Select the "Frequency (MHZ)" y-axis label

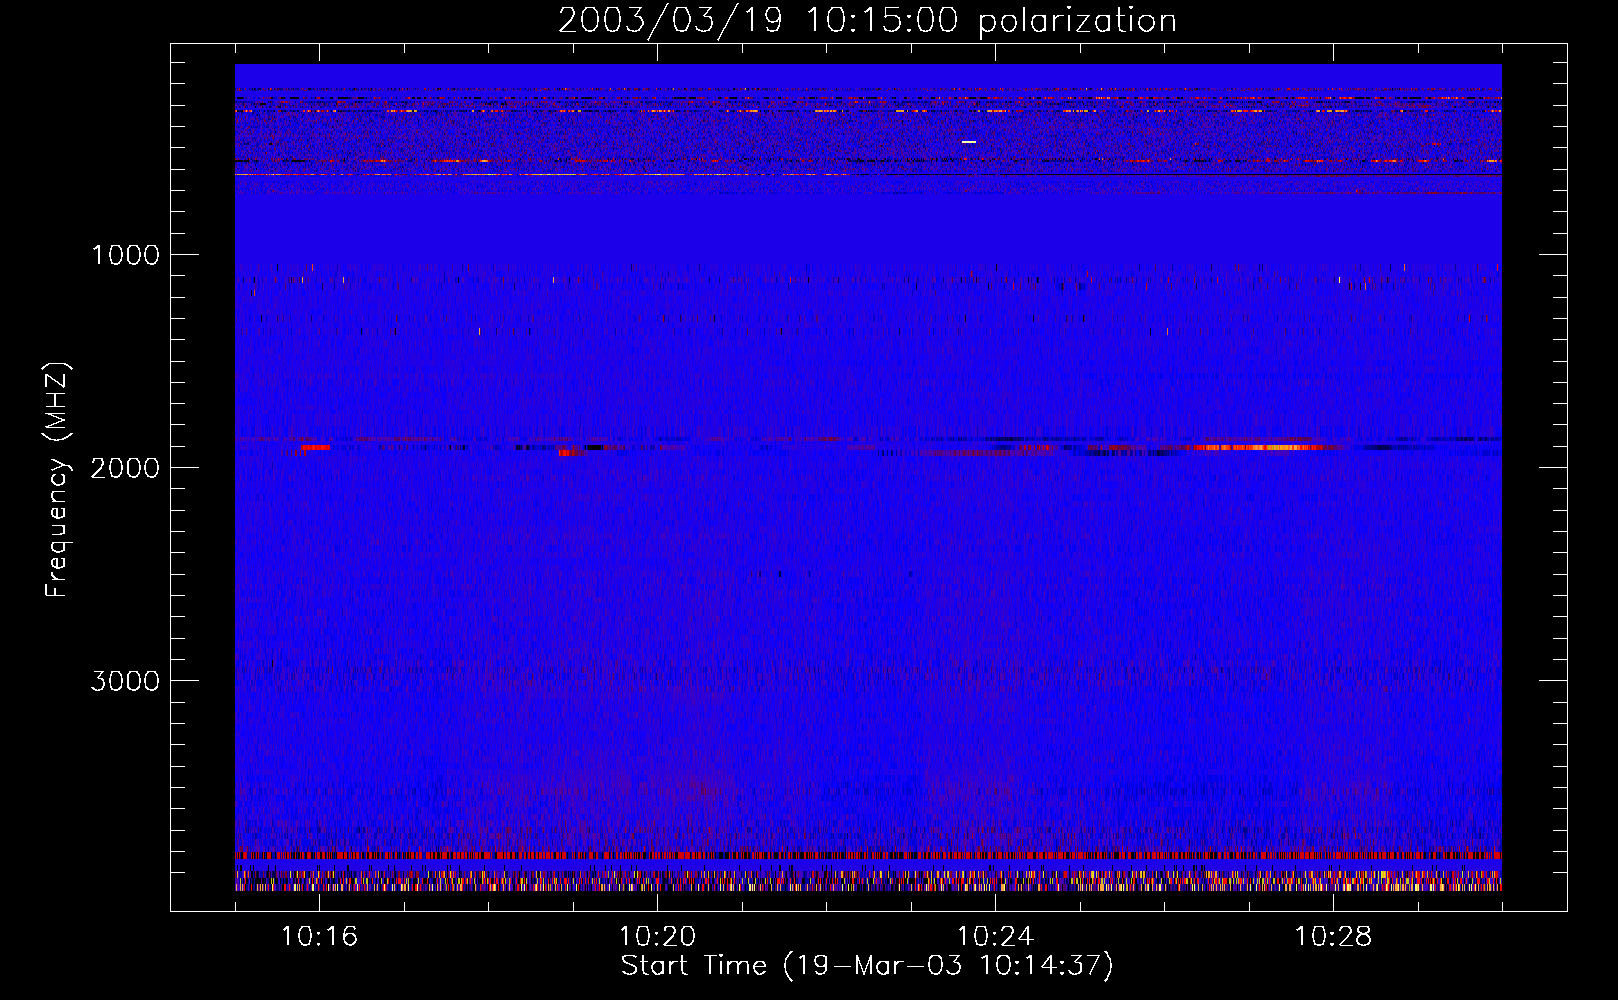pos(57,480)
